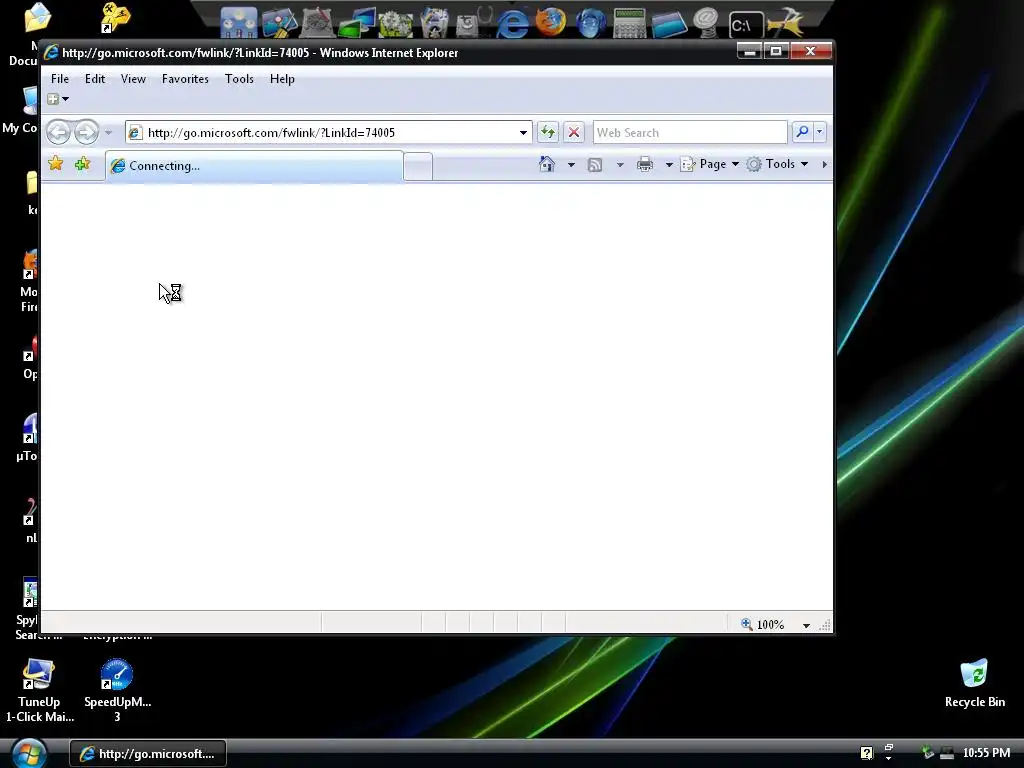Open a new tab with the blank tab button
This screenshot has height=768, width=1024.
click(x=418, y=166)
